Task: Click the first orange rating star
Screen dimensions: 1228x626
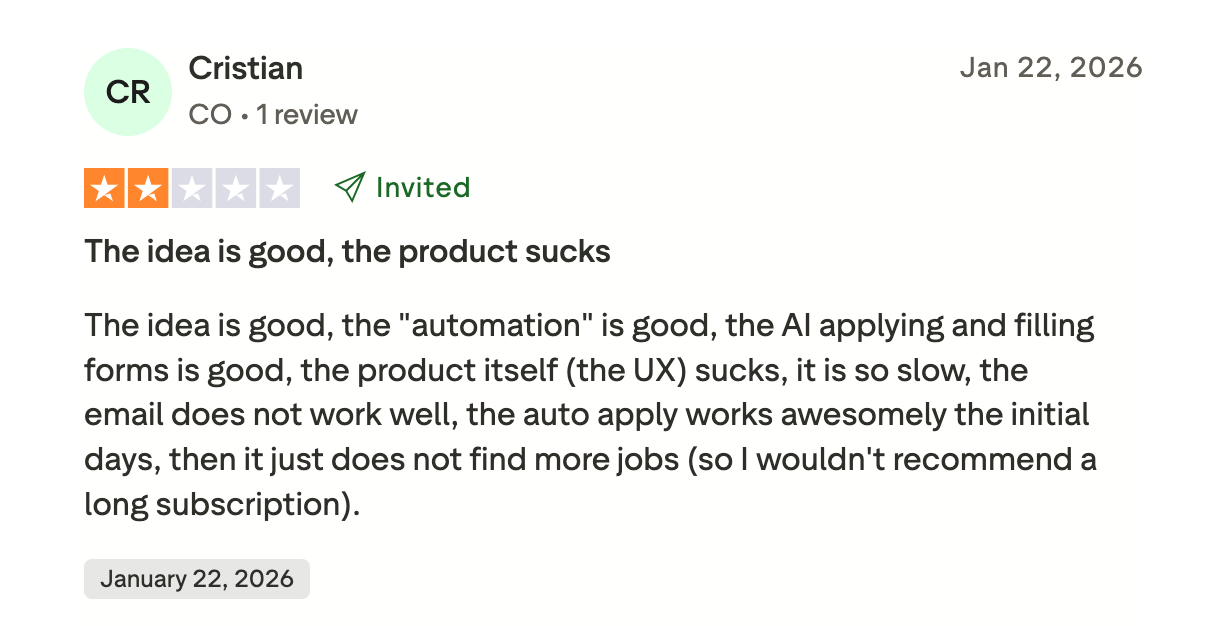Action: coord(104,188)
